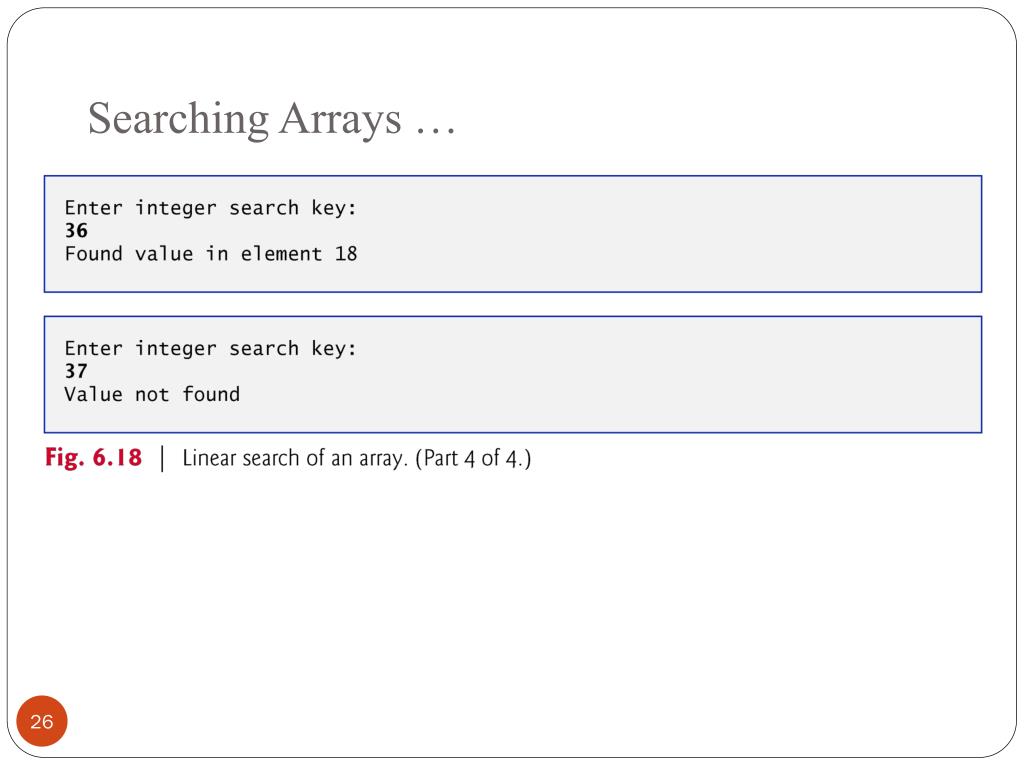Click the word 'found' in the second box
This screenshot has height=768, width=1024.
(211, 394)
